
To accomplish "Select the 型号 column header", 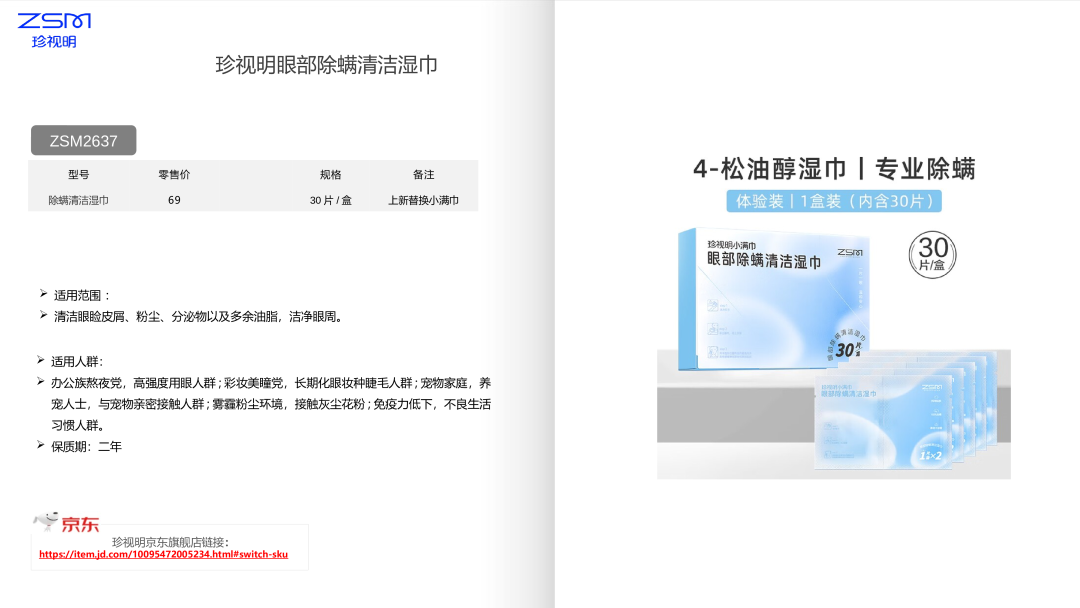I will (x=78, y=174).
